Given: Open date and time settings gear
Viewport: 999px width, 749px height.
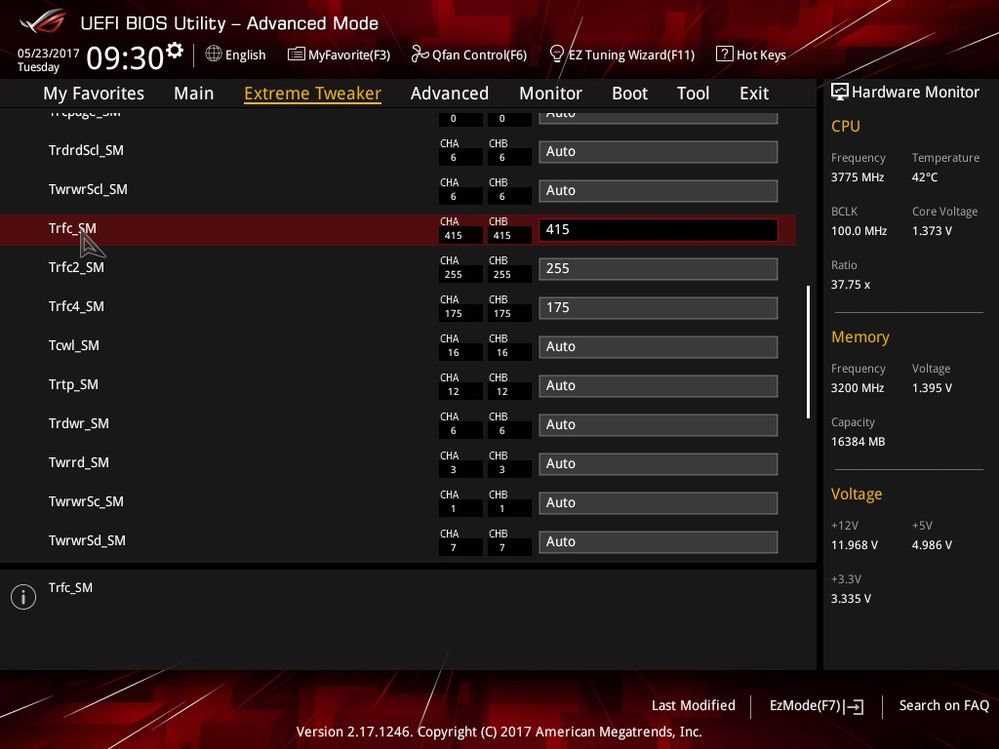Looking at the screenshot, I should (x=175, y=50).
